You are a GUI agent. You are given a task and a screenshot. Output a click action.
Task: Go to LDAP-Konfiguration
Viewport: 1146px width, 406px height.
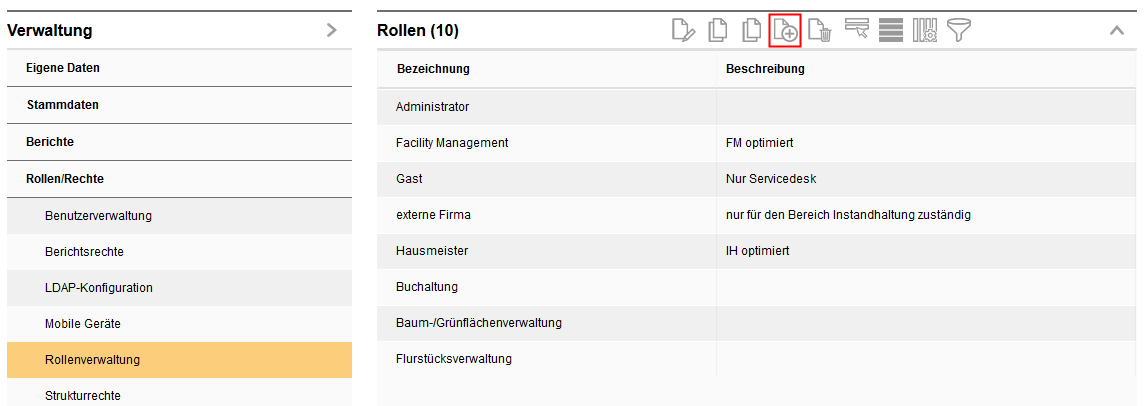pos(99,288)
